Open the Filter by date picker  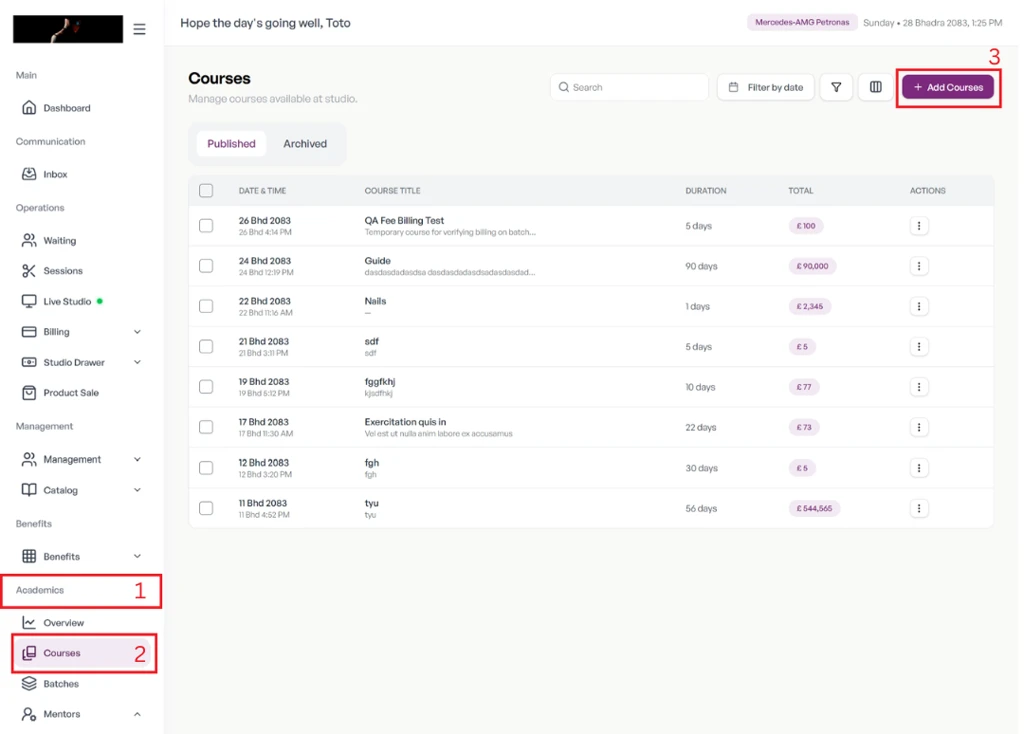pyautogui.click(x=765, y=87)
